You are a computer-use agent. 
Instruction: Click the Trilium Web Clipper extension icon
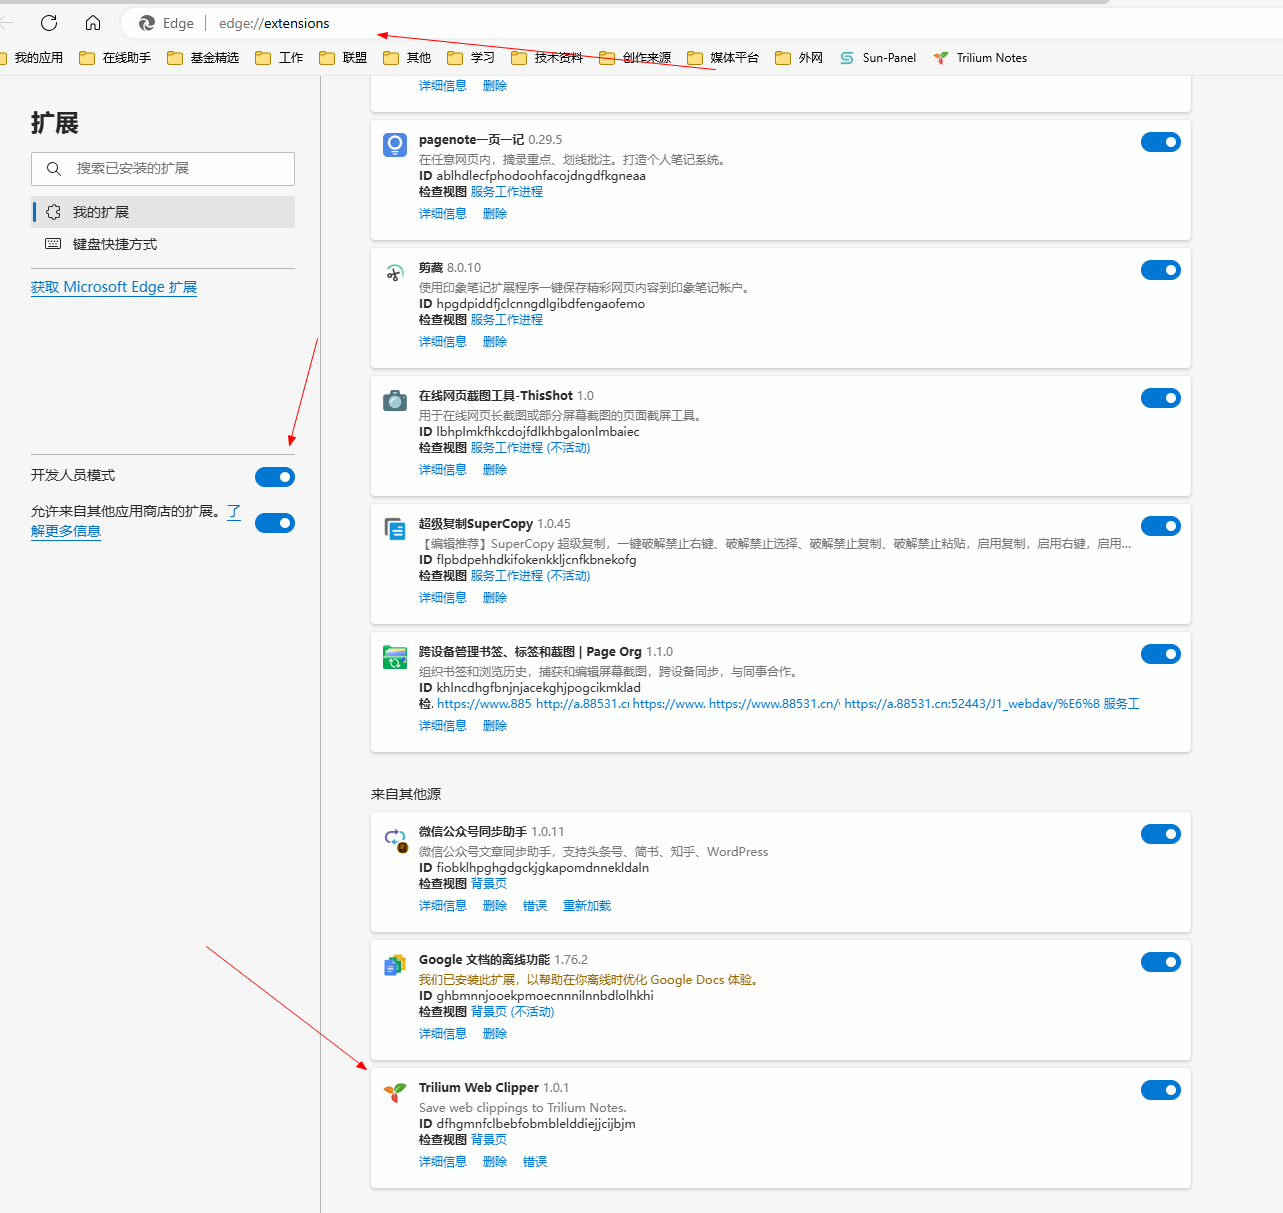(x=395, y=1093)
